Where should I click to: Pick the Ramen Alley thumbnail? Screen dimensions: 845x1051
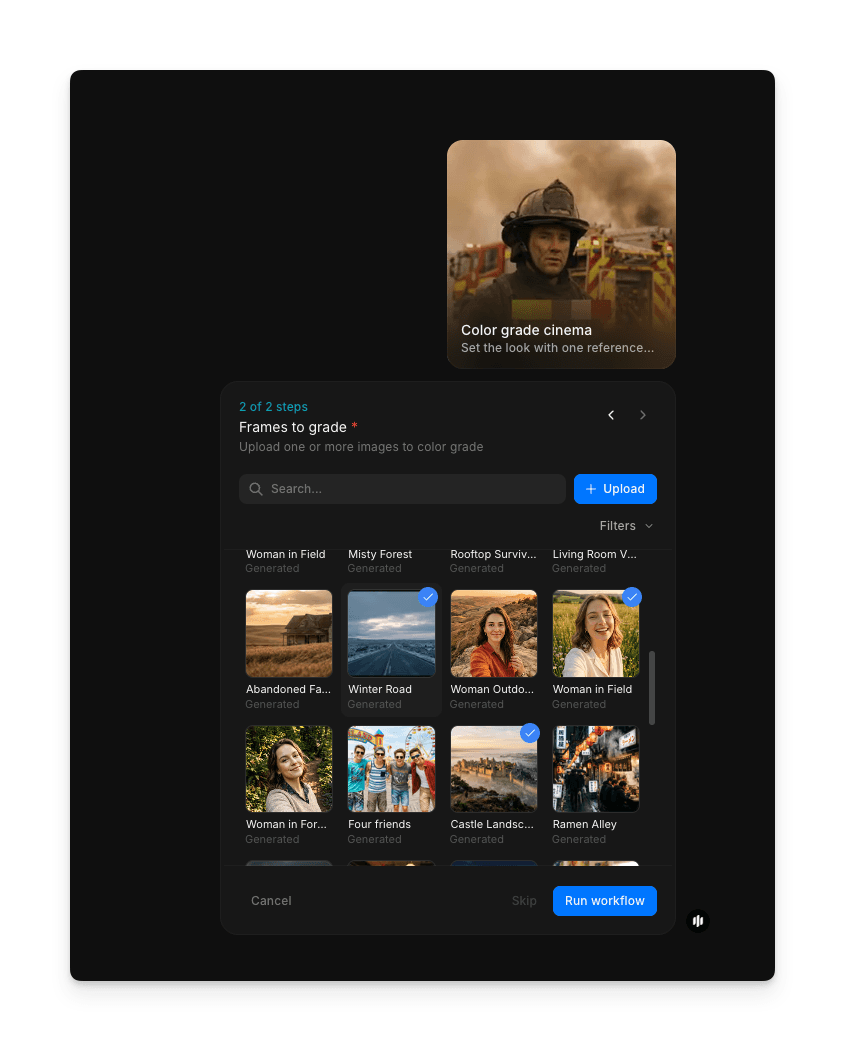[x=596, y=769]
